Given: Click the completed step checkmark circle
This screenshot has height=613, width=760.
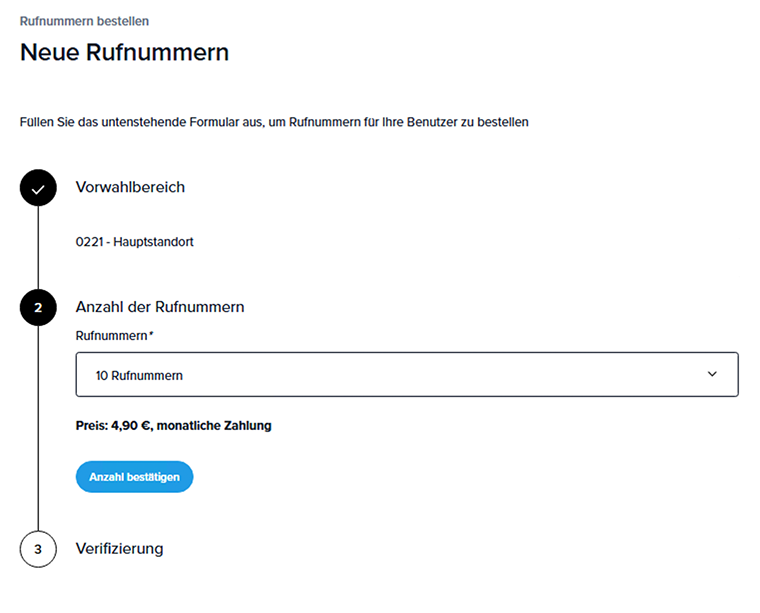Looking at the screenshot, I should point(38,188).
